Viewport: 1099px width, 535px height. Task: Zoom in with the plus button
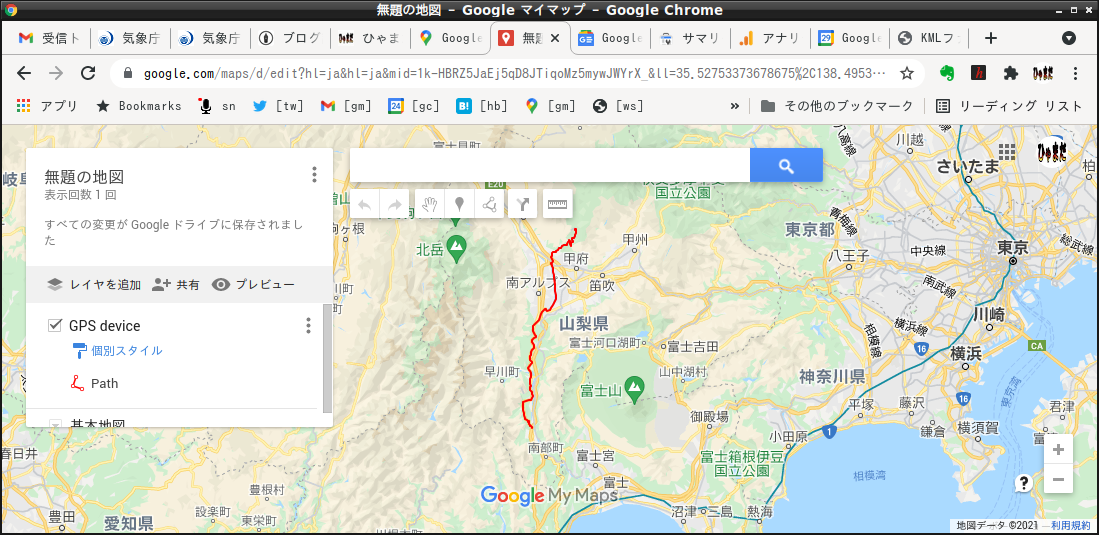coord(1058,449)
